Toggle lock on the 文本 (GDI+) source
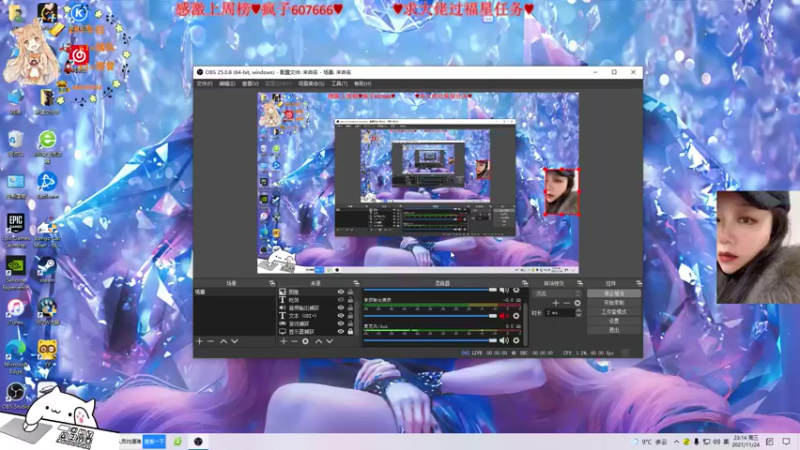The height and width of the screenshot is (450, 800). pos(351,316)
